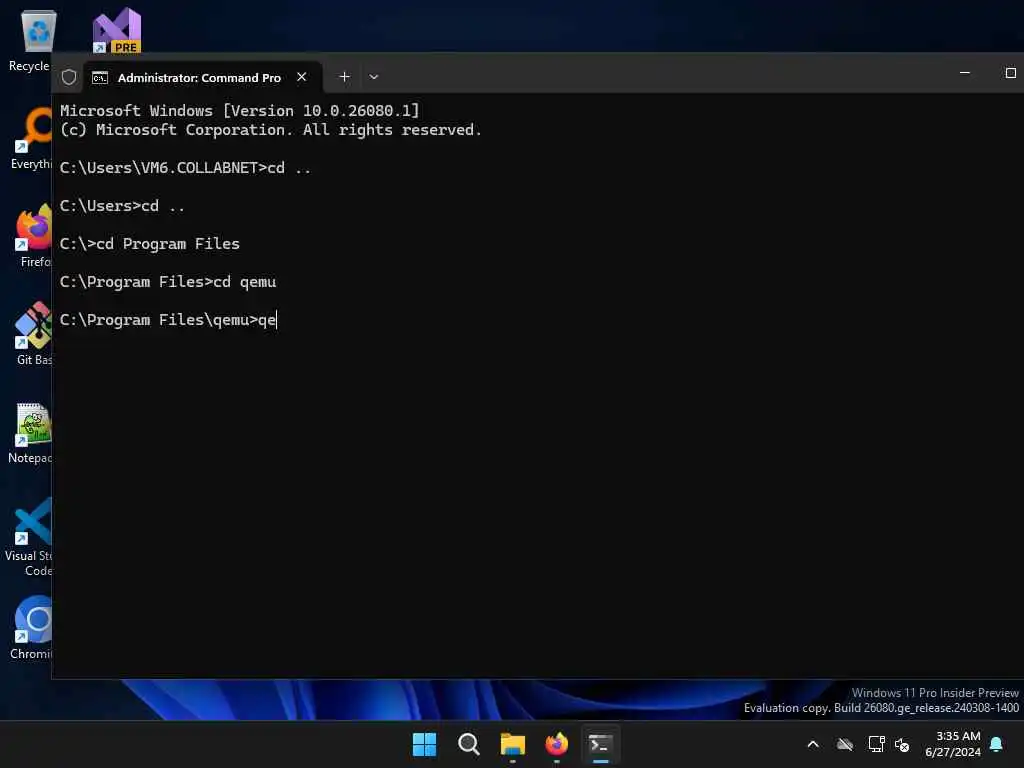The height and width of the screenshot is (768, 1024).
Task: Select the Administrator: Command Prompt tab
Action: coord(202,77)
